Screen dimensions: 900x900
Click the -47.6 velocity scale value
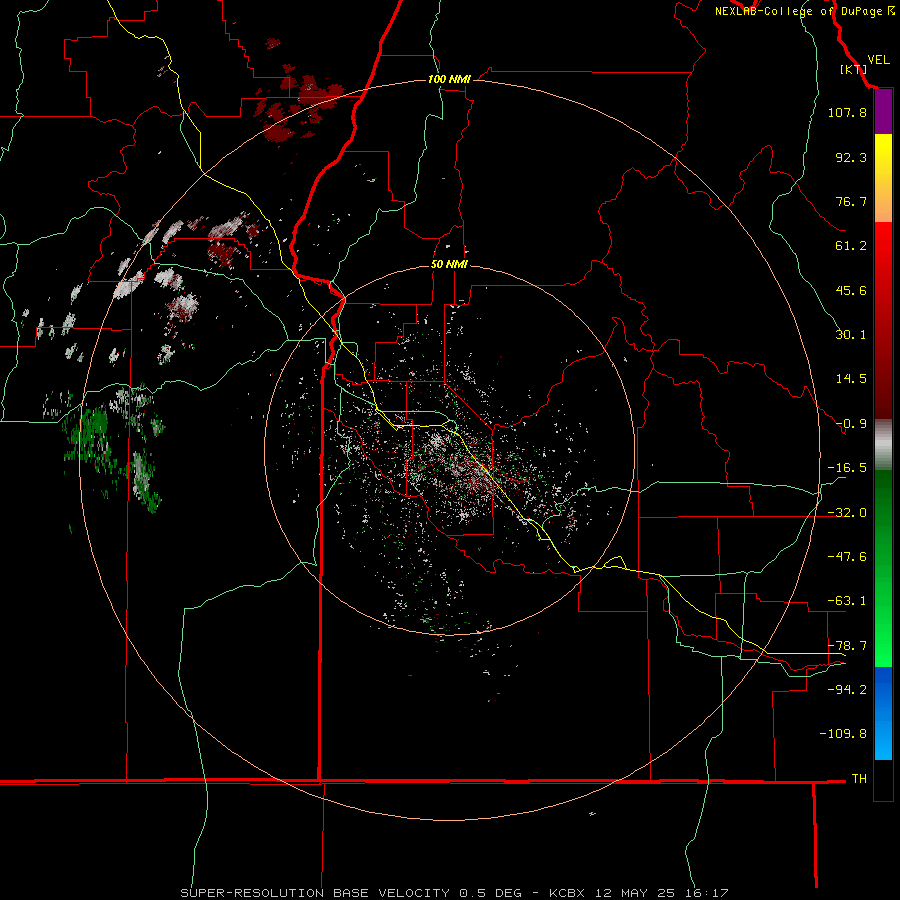click(x=847, y=557)
